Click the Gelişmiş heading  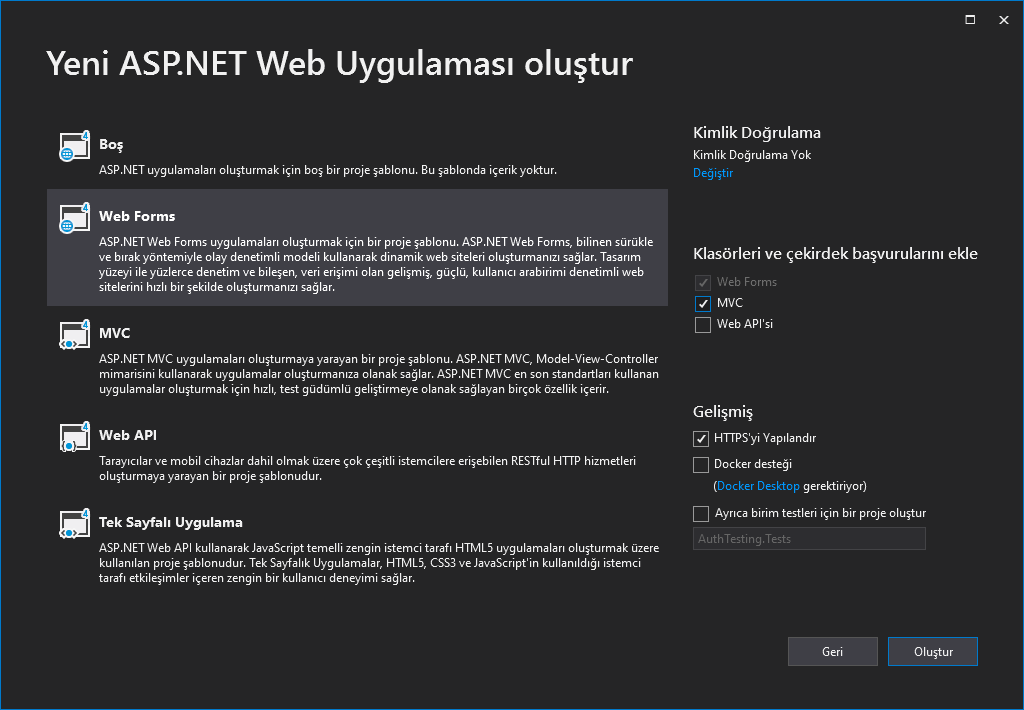pos(723,411)
